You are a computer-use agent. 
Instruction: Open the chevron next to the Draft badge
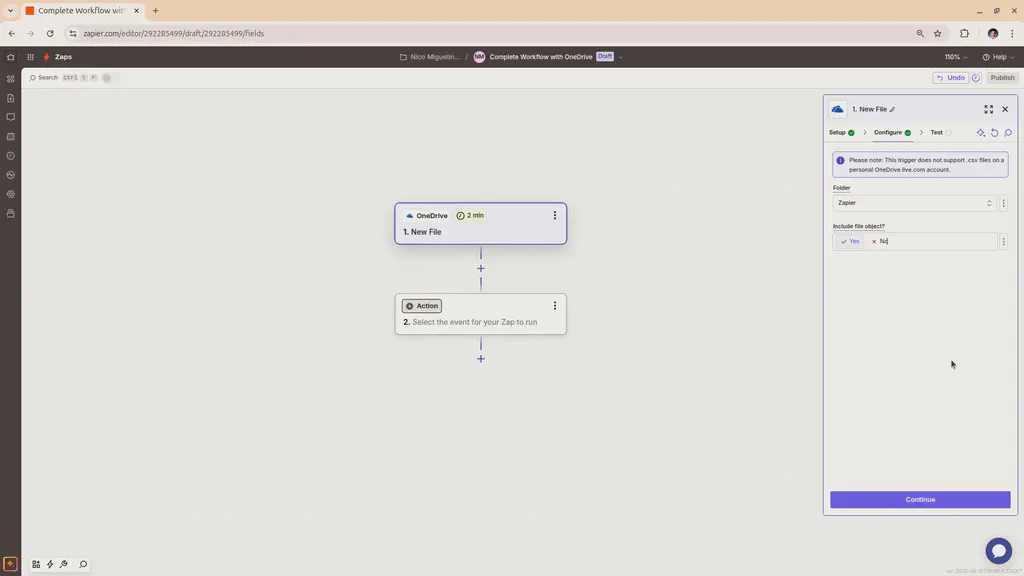[621, 57]
